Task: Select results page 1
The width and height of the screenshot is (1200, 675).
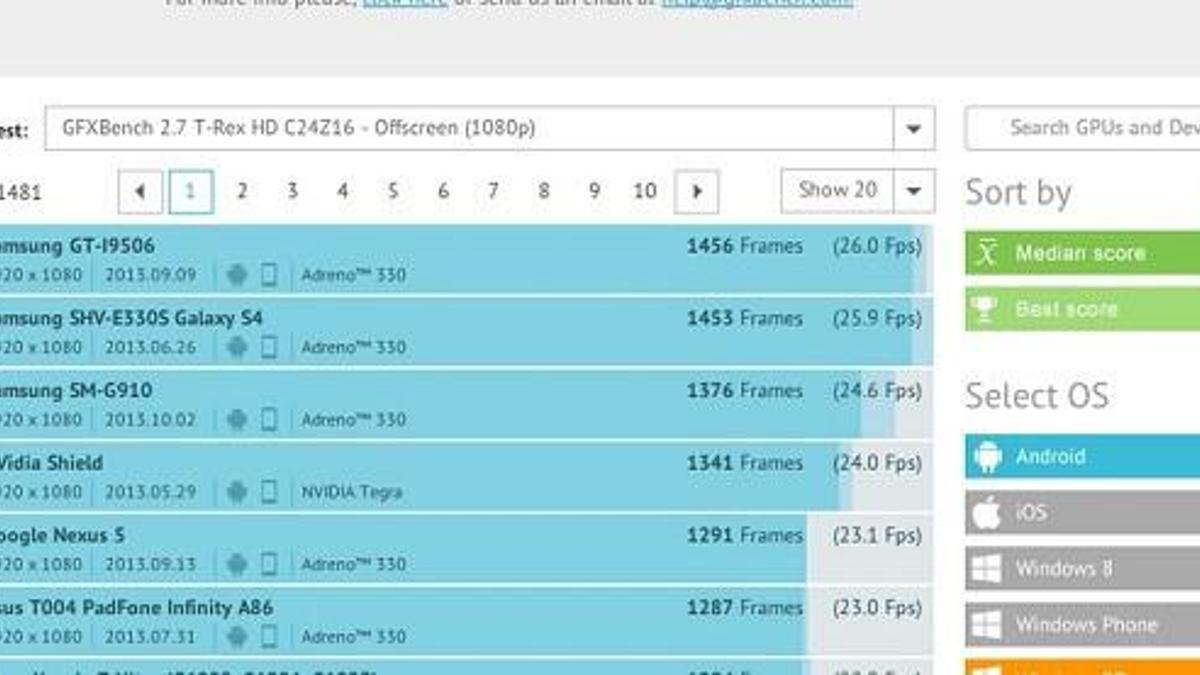Action: click(x=191, y=191)
